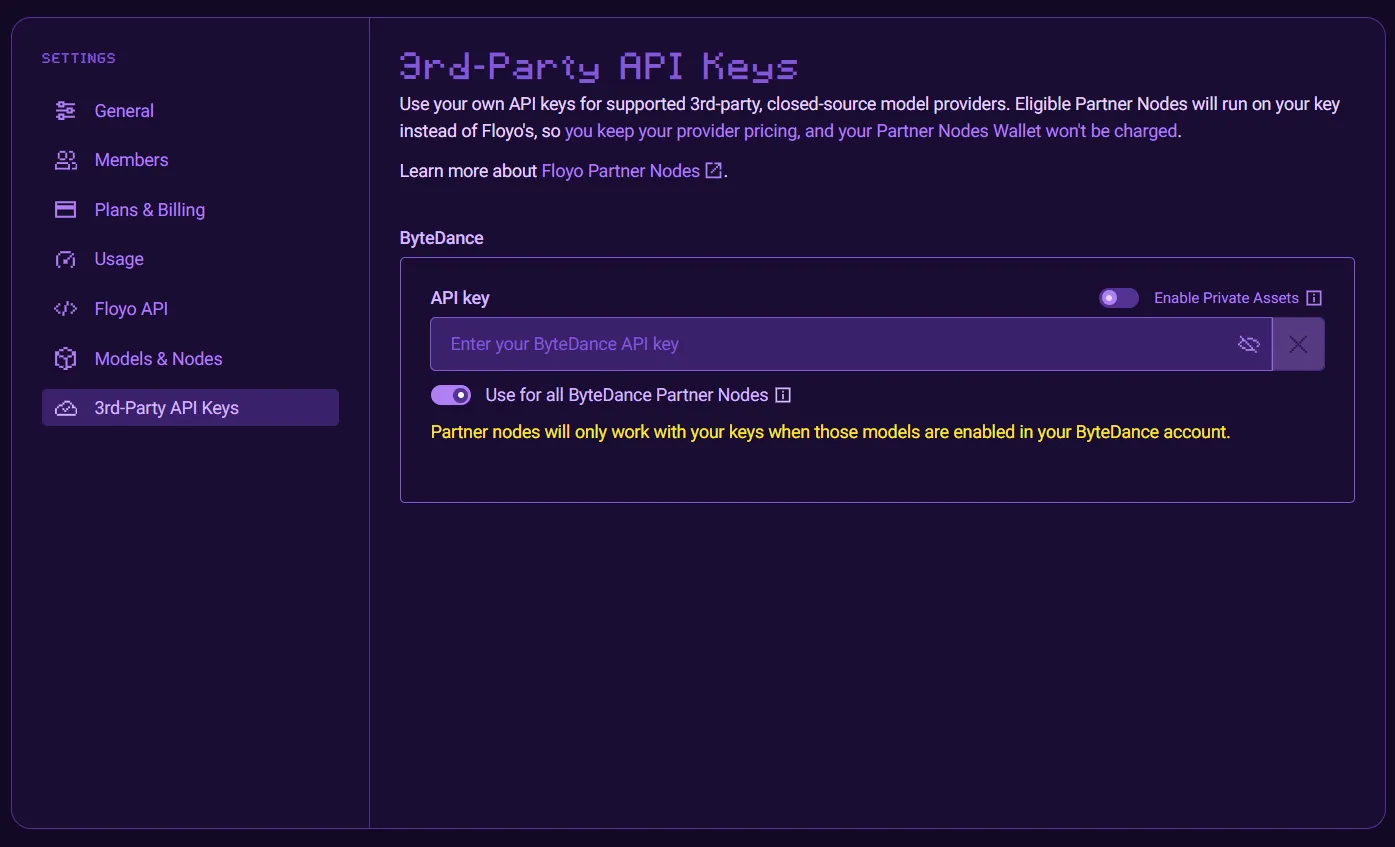The width and height of the screenshot is (1395, 847).
Task: Click the 'SETTINGS' sidebar header text
Action: pos(78,58)
